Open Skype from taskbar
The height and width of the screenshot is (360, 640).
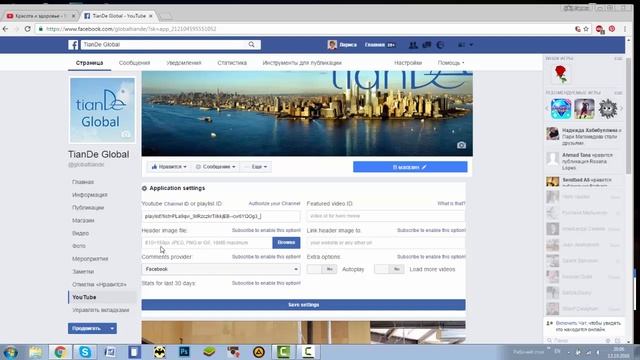pos(85,352)
